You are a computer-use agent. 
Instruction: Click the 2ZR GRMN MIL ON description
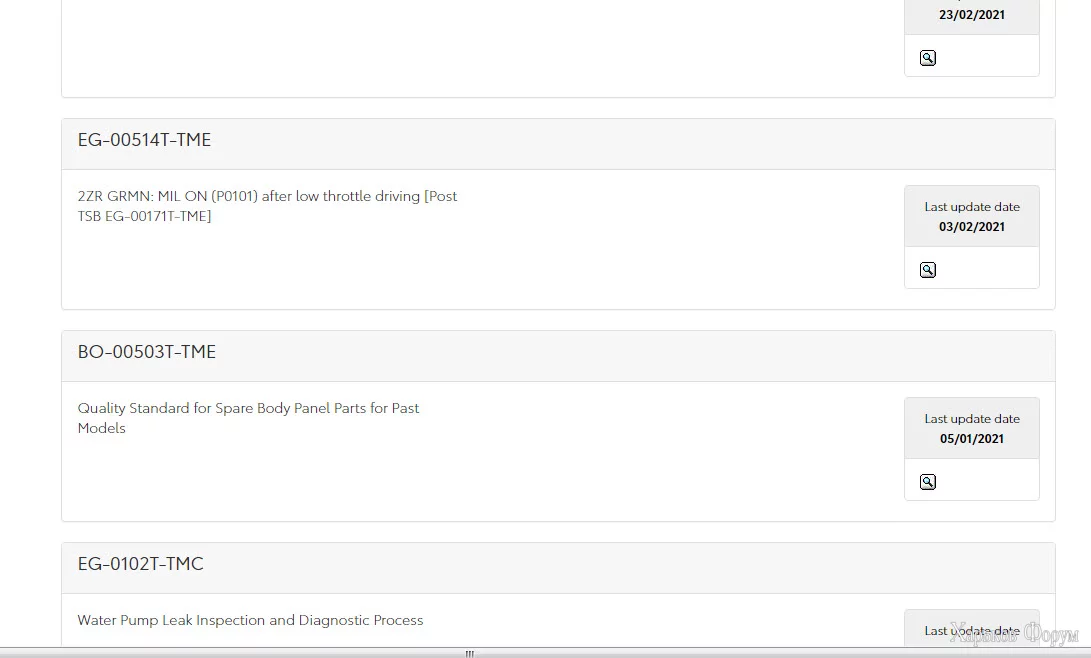pos(267,206)
